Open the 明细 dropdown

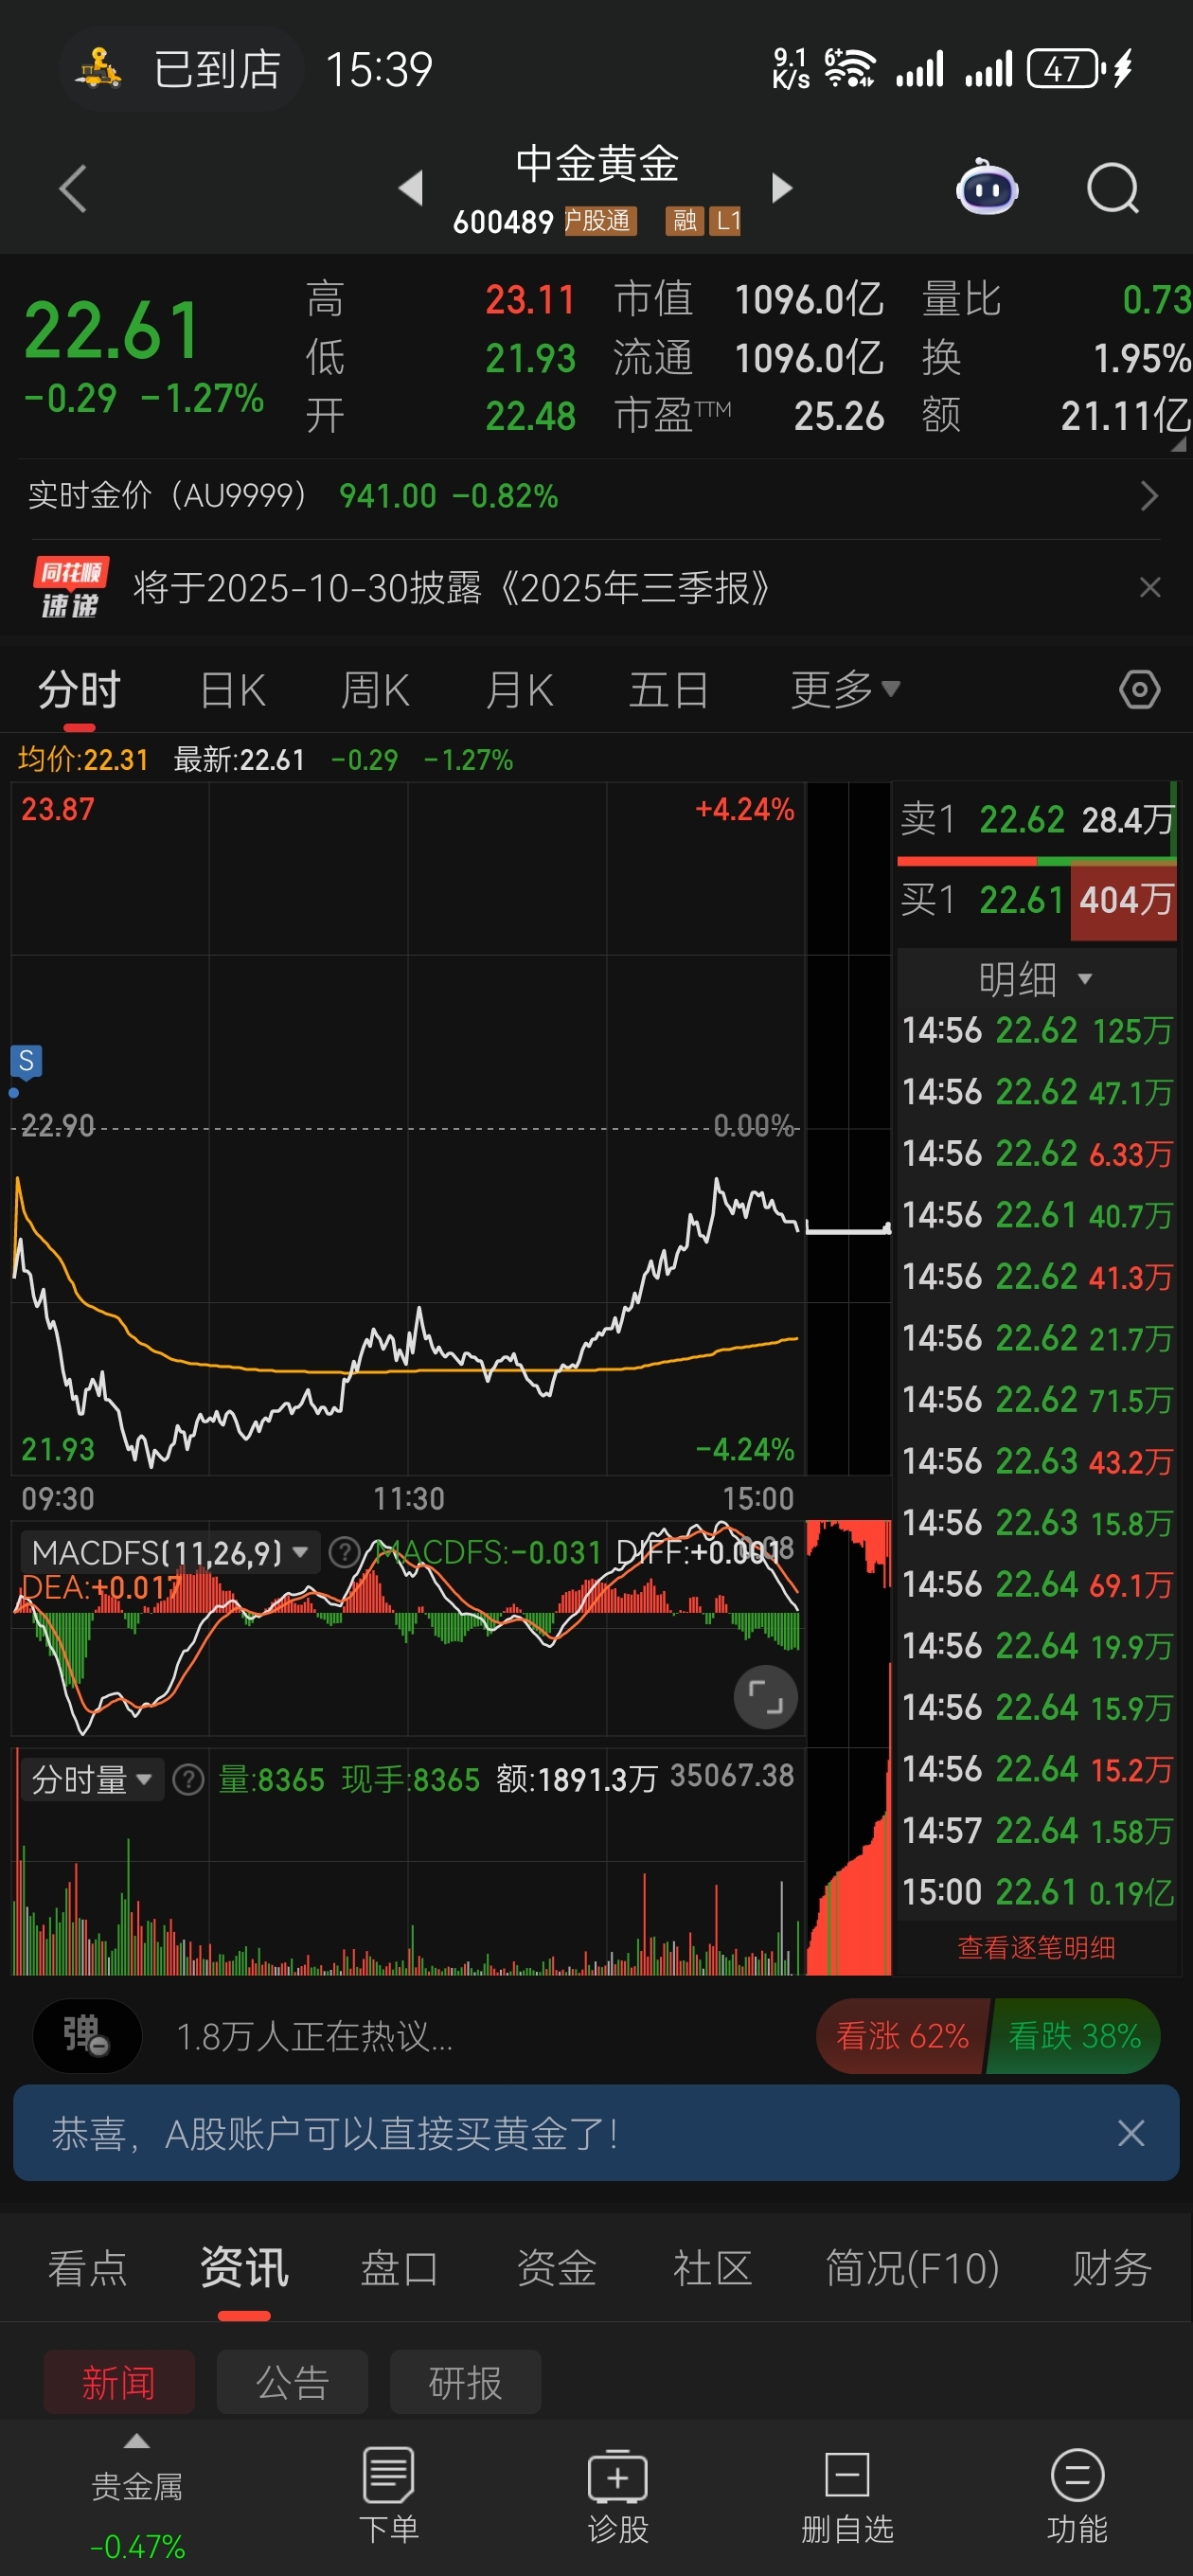click(1036, 978)
